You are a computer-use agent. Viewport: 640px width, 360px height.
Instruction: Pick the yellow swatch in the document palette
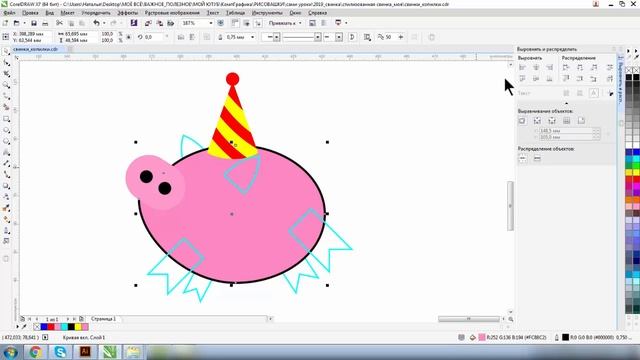pos(78,327)
